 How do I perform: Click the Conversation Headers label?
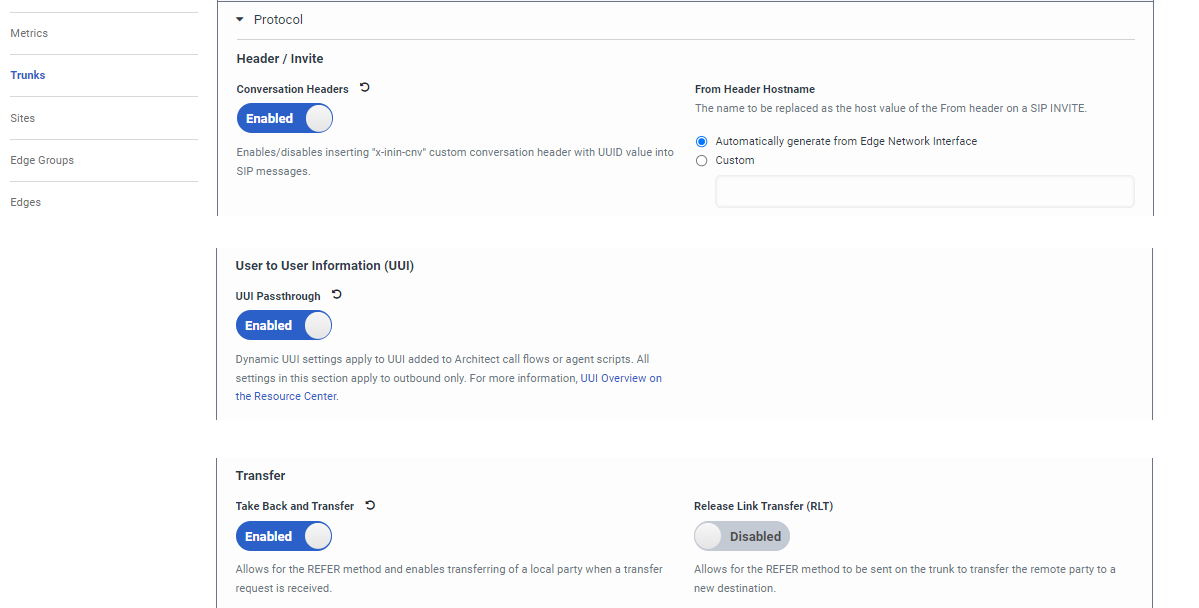pos(292,89)
